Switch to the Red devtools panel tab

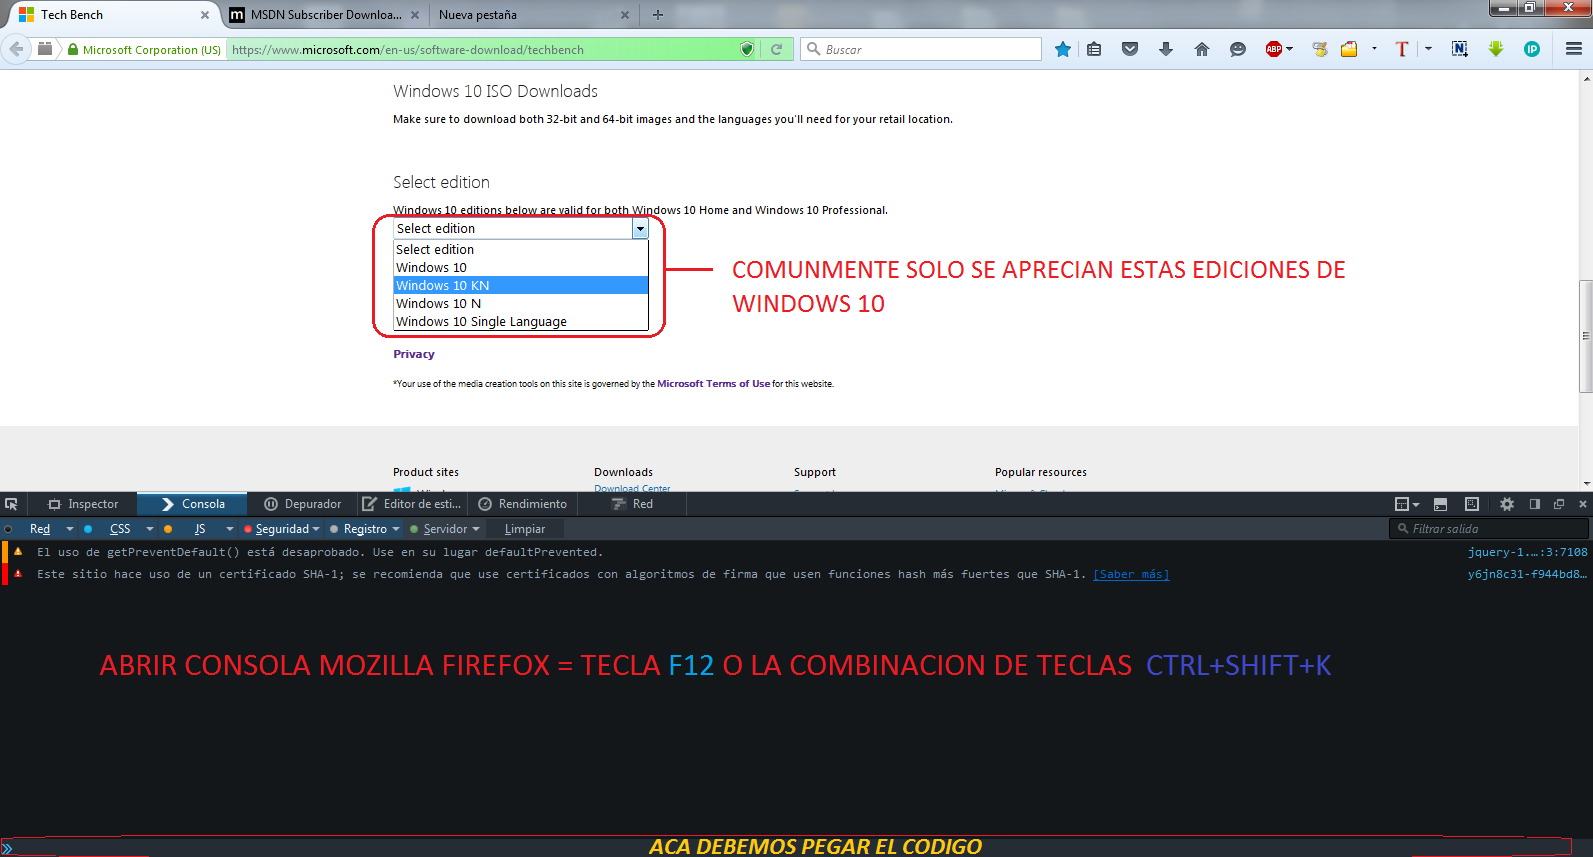pyautogui.click(x=632, y=504)
